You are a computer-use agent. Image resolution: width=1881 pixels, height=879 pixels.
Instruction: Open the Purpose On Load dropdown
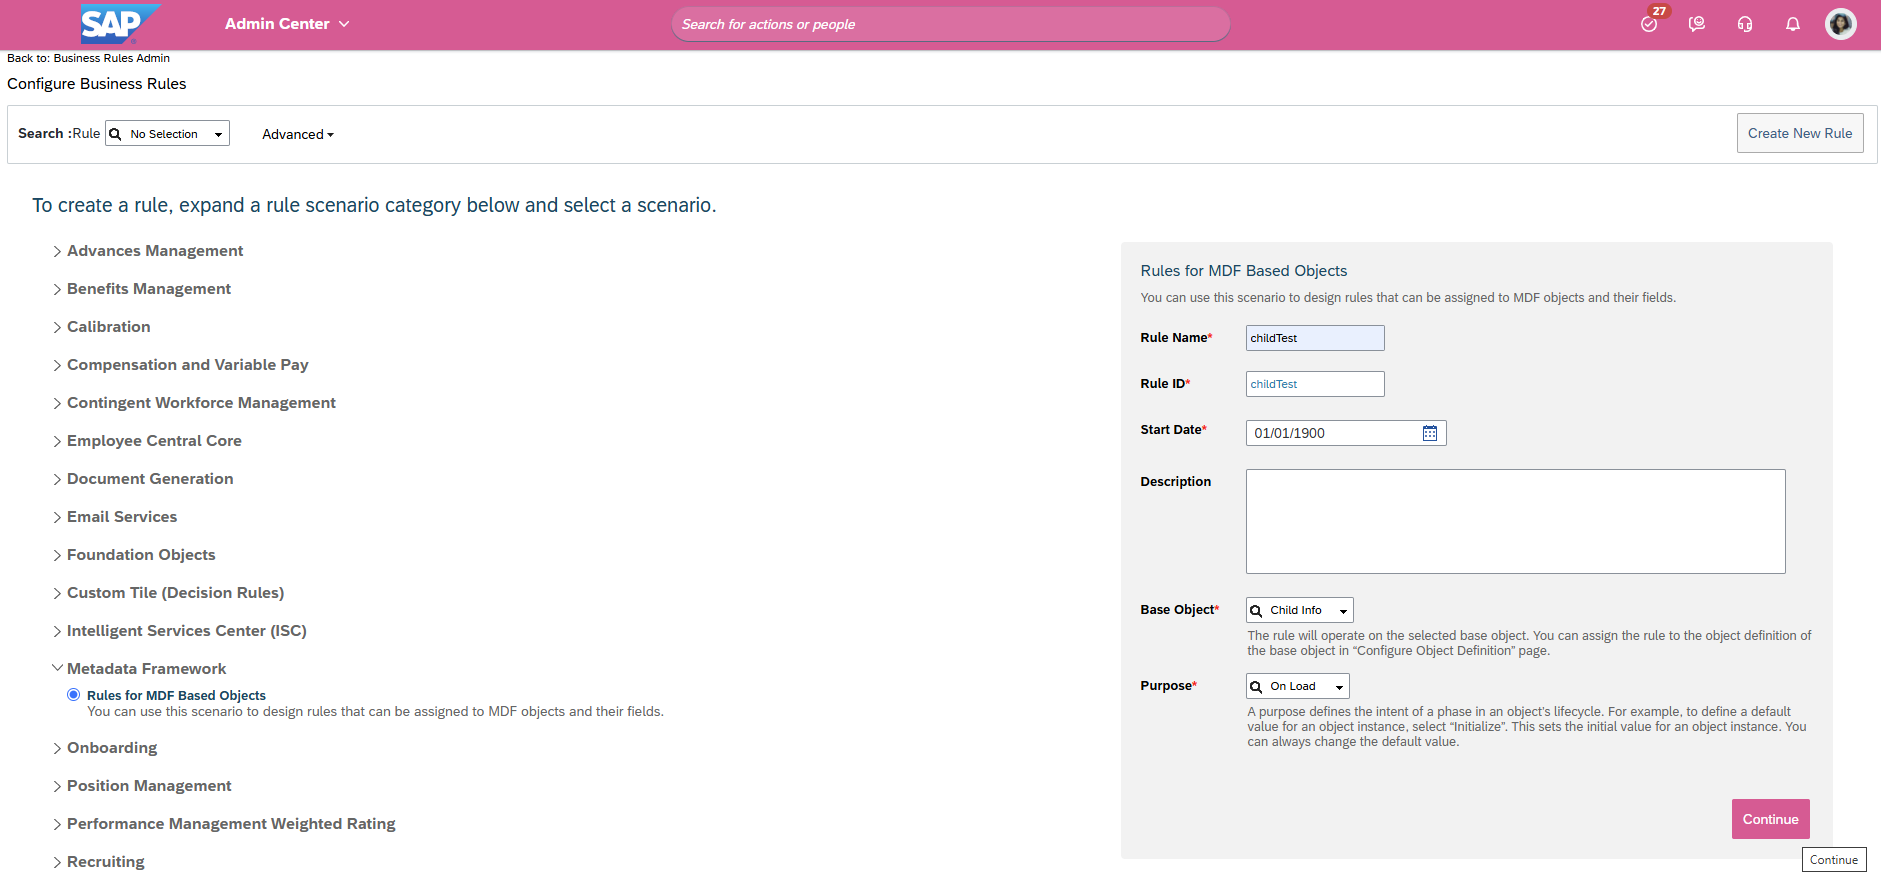(x=1298, y=686)
